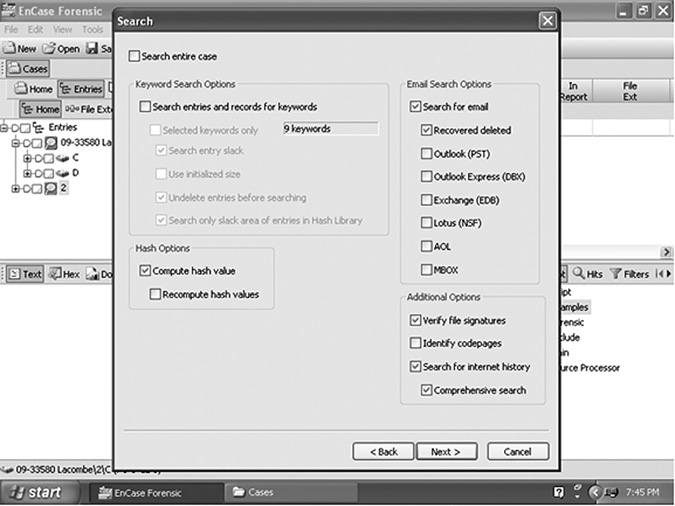Uncheck Compute hash value
Screen dimensions: 675x506
tap(145, 270)
